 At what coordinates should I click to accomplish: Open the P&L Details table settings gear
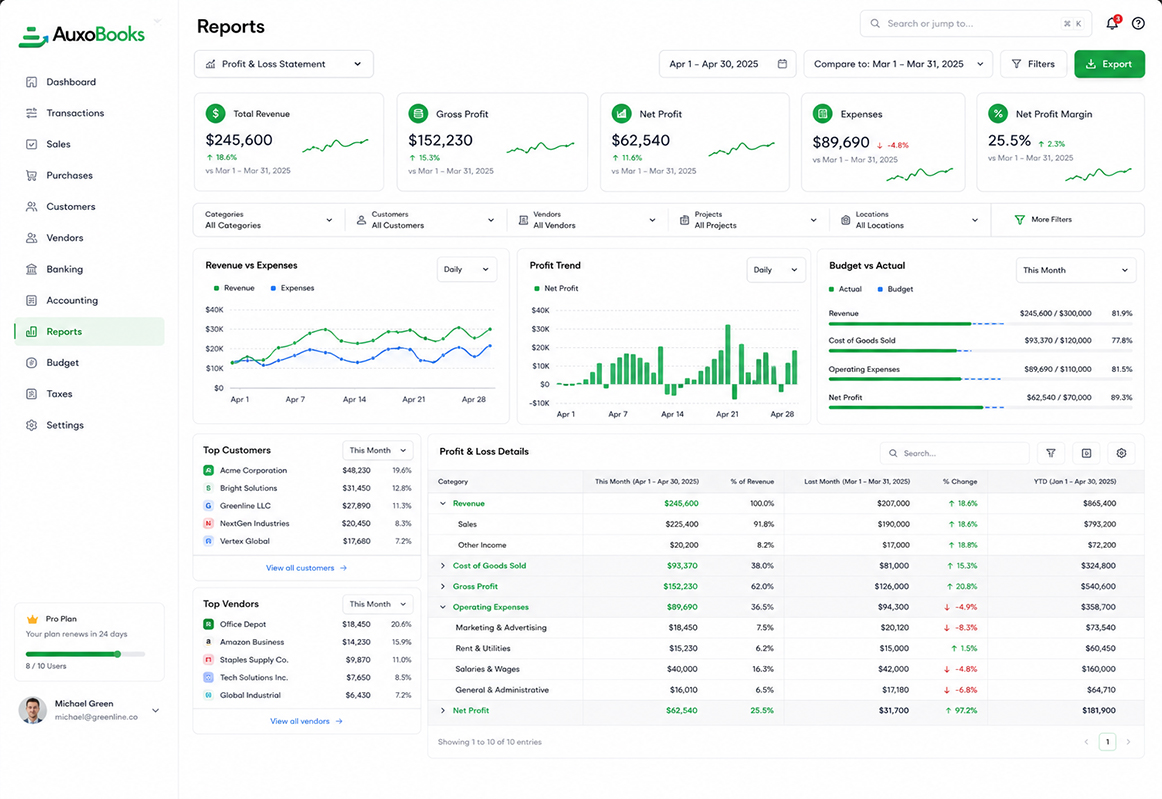[1121, 453]
